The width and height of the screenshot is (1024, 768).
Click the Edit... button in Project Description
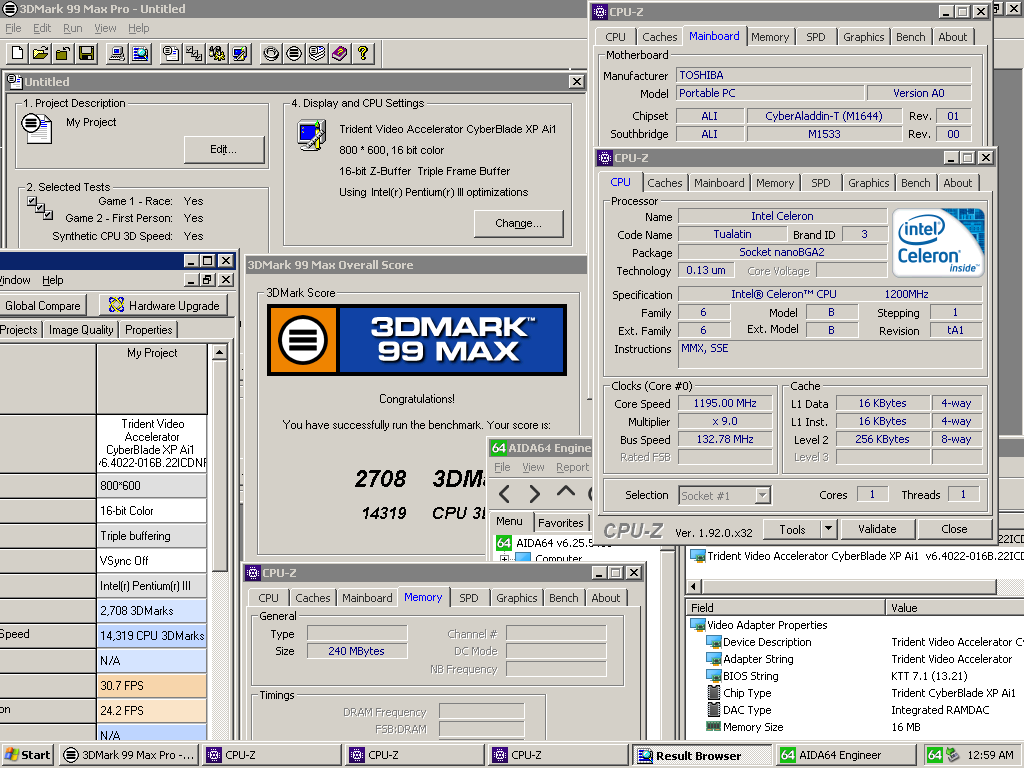(223, 150)
